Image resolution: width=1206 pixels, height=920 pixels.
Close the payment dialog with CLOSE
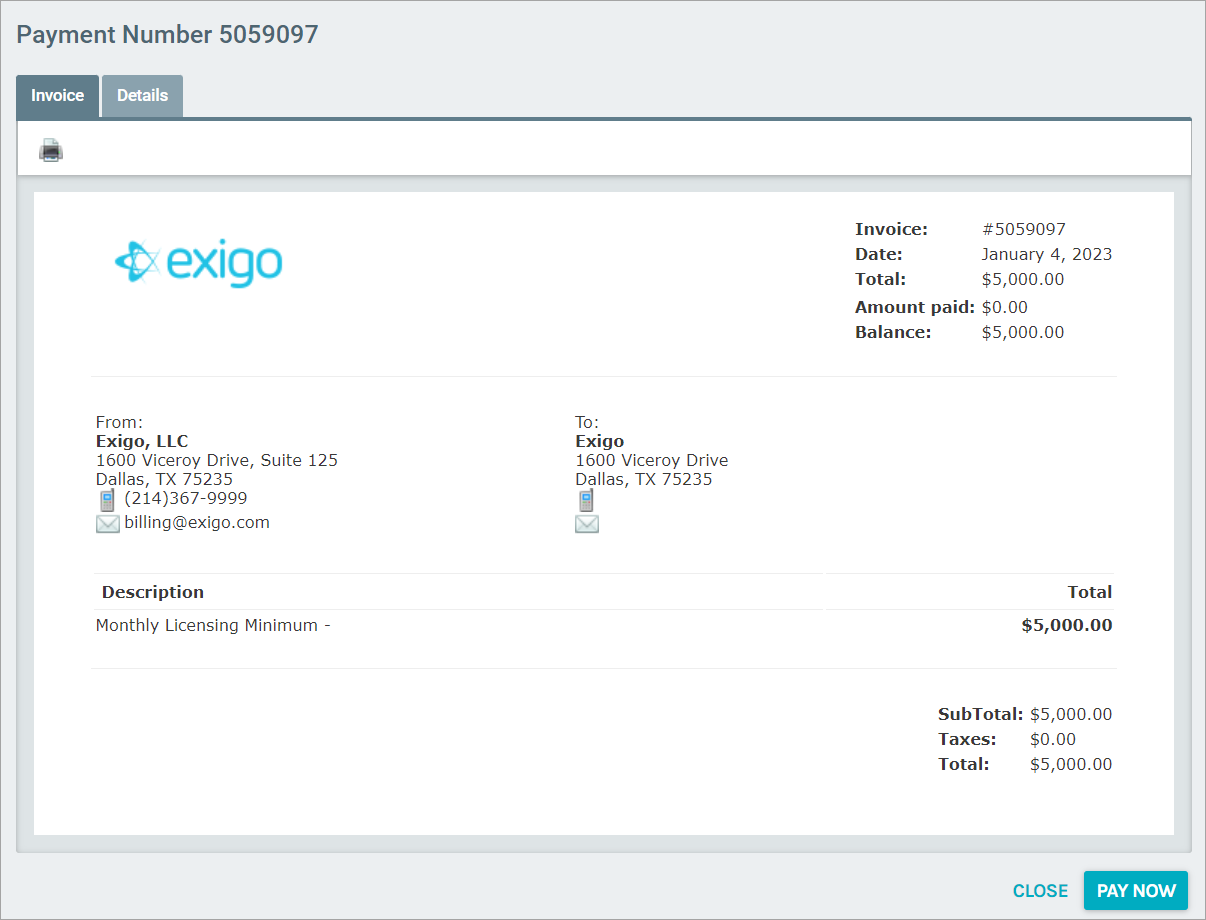coord(1040,891)
